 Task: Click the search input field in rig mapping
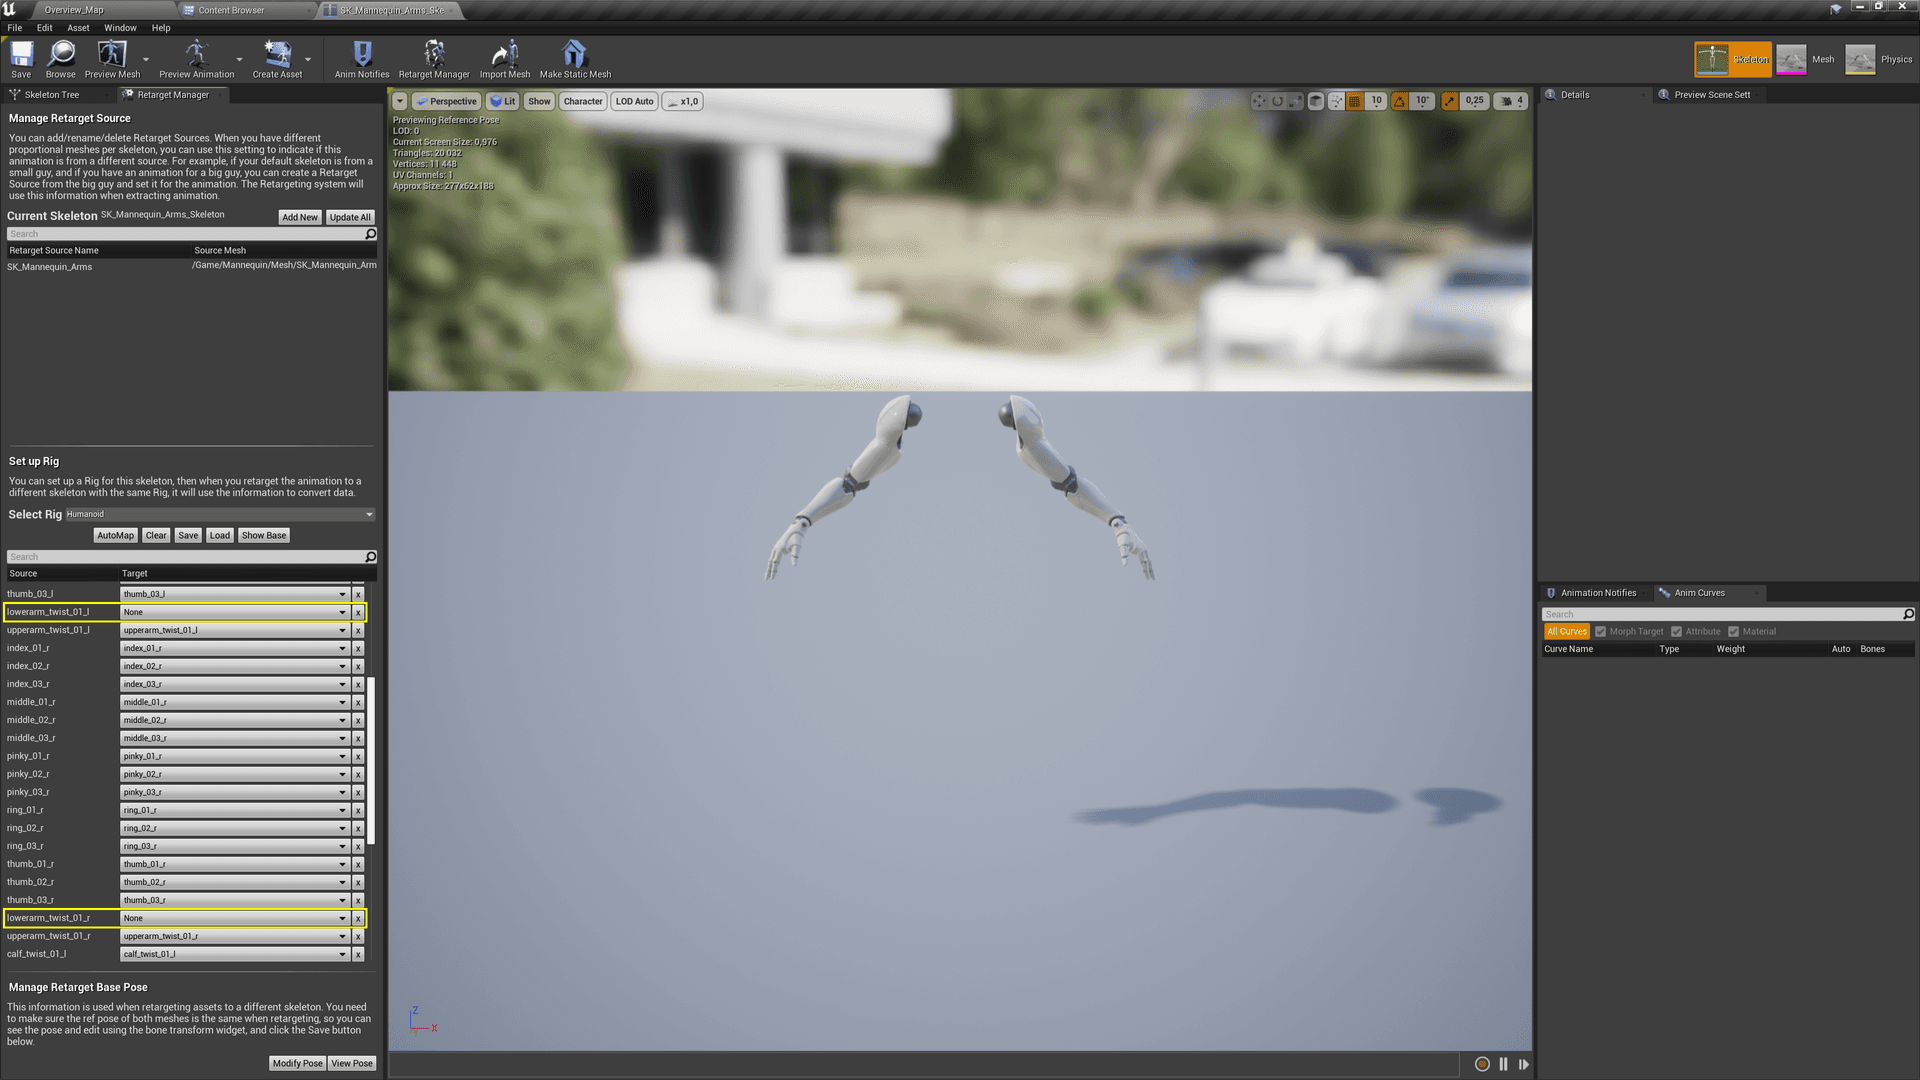point(189,555)
